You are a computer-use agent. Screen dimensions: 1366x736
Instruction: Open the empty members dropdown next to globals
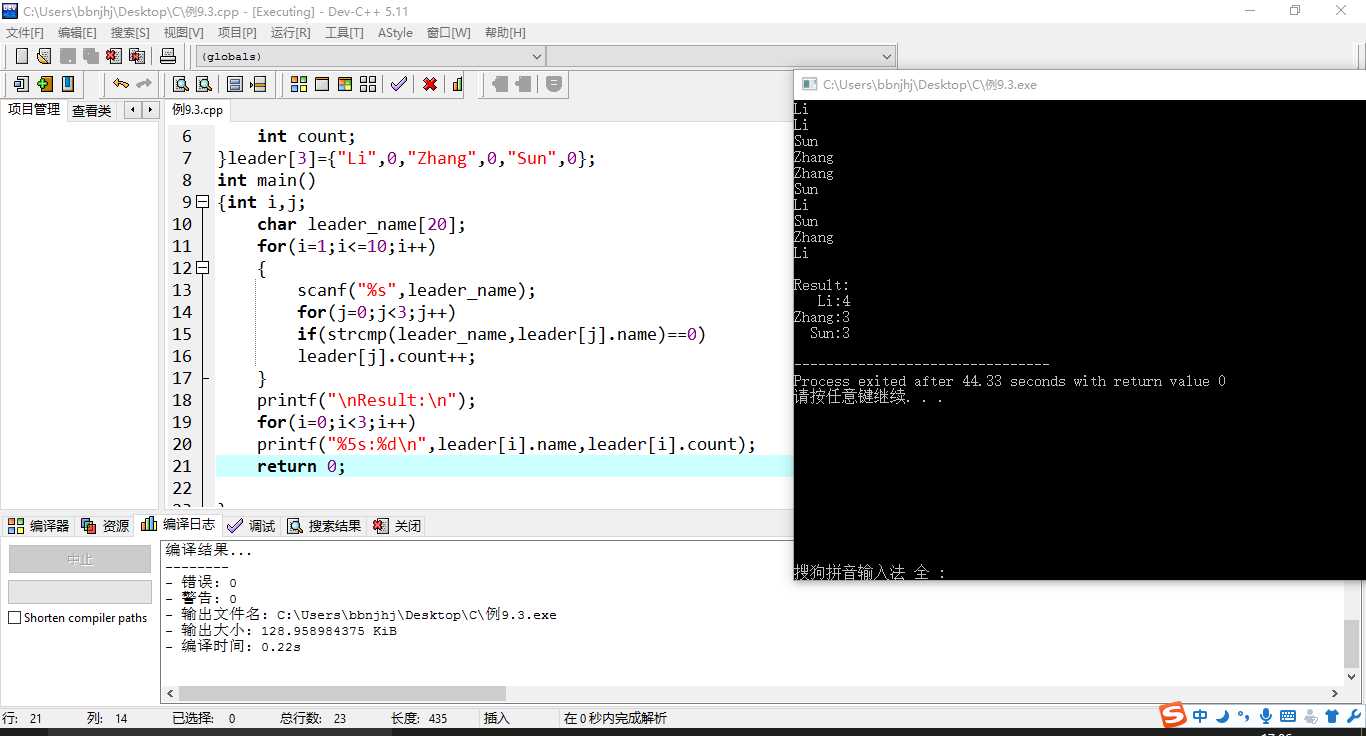721,56
